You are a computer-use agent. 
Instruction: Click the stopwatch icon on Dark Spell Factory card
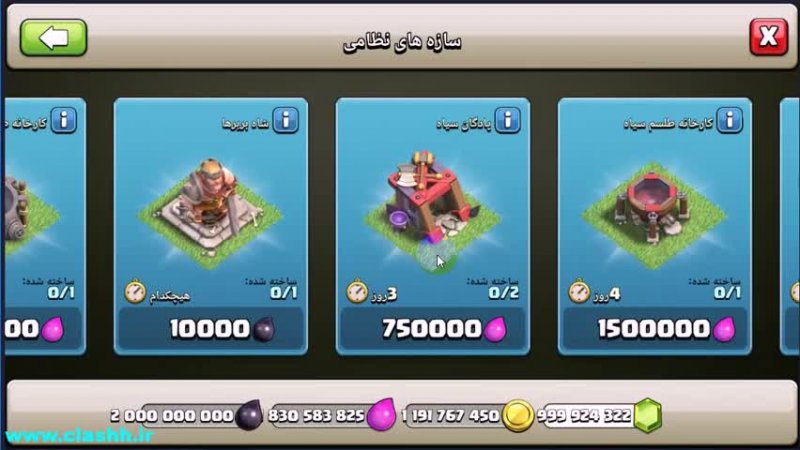click(579, 292)
